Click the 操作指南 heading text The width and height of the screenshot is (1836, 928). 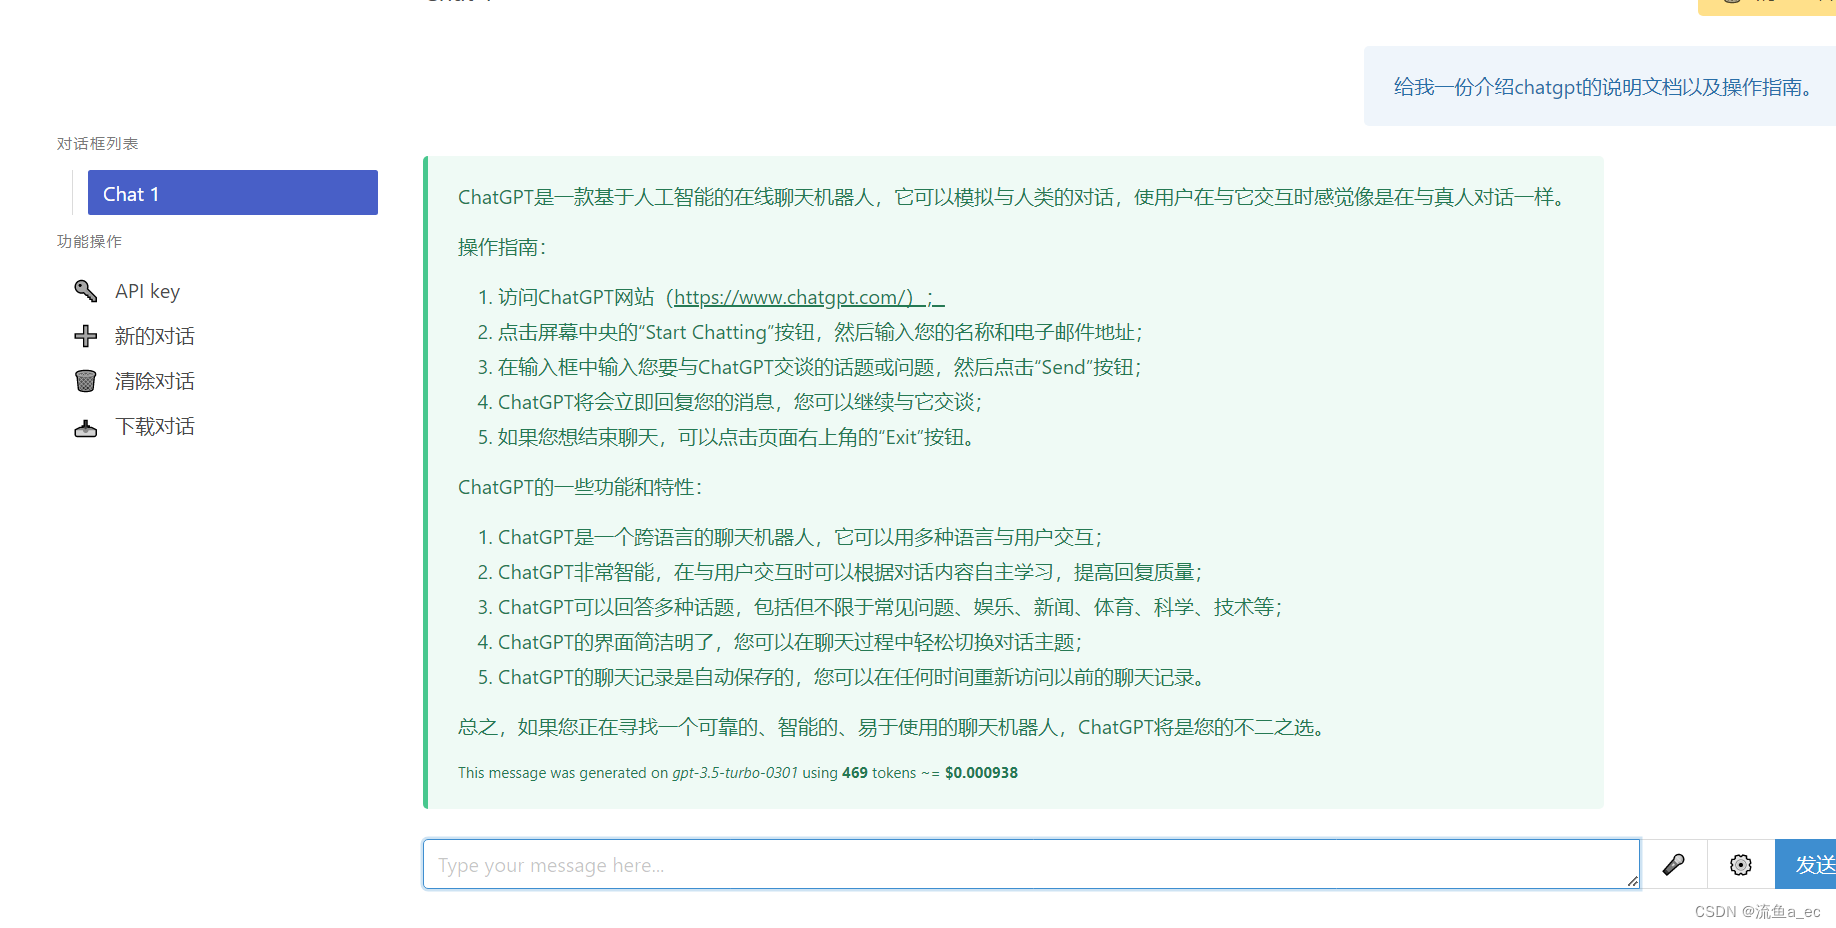click(x=502, y=247)
